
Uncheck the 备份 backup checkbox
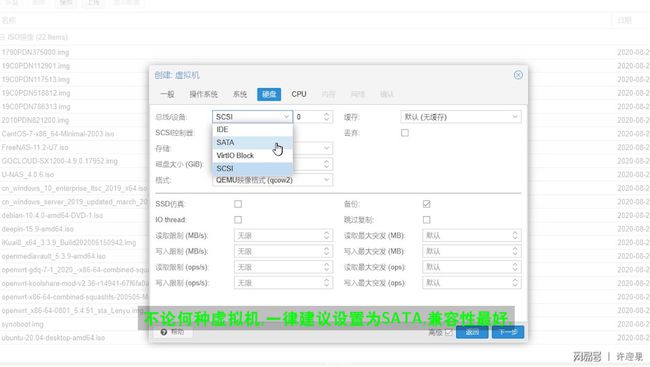pos(427,204)
